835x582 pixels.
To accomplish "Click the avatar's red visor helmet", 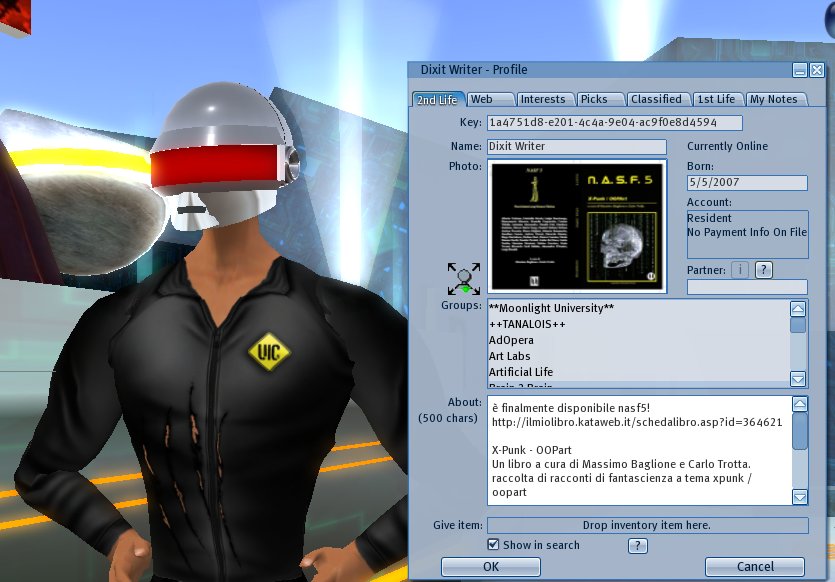I will coord(224,157).
